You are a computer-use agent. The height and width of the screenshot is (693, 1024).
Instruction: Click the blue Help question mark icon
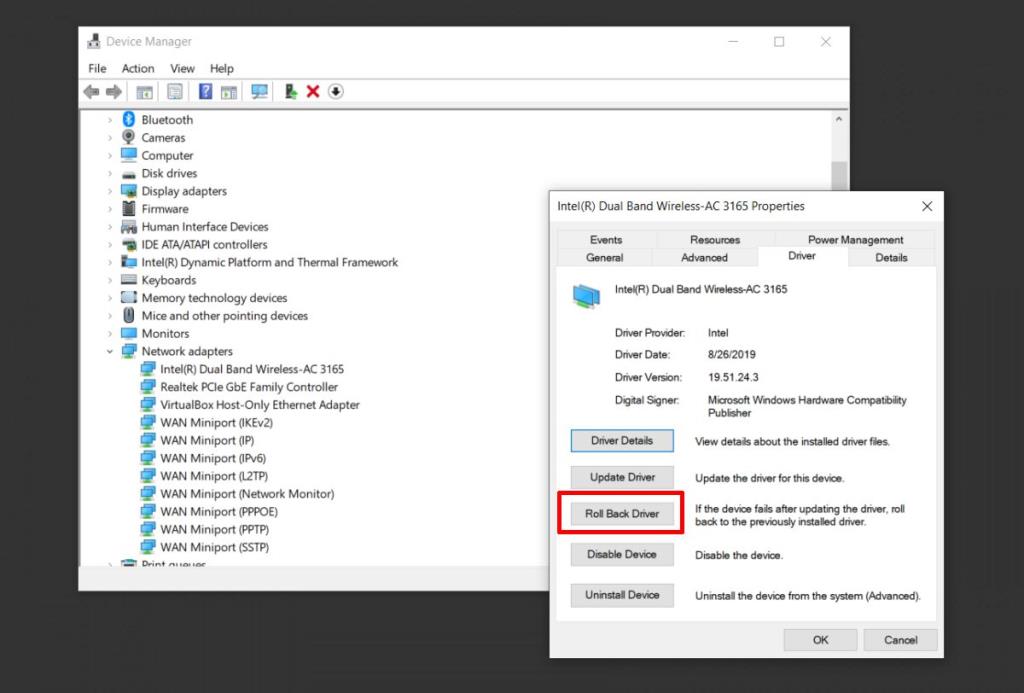(x=205, y=91)
